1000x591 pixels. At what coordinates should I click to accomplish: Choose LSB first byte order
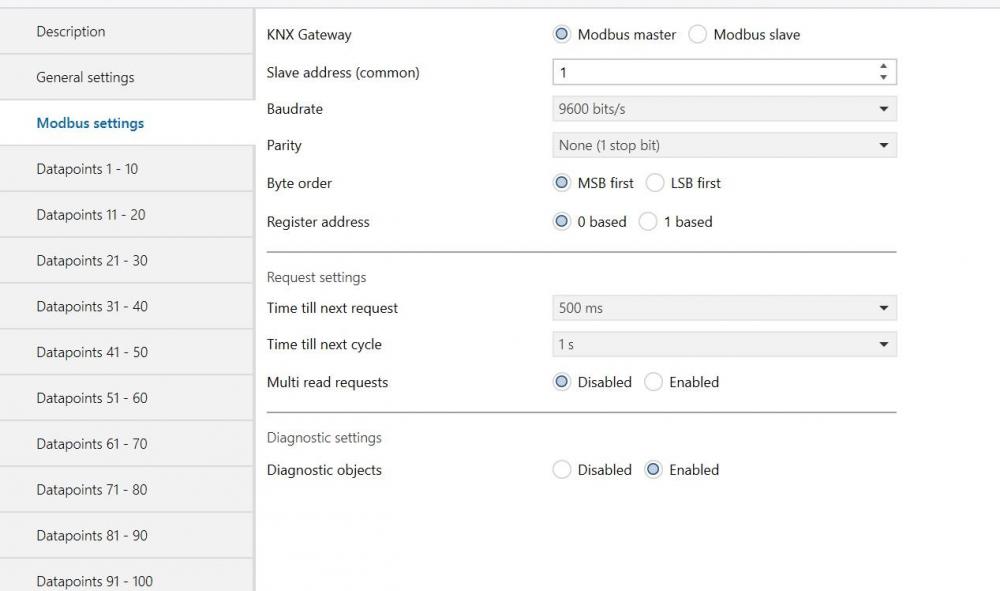coord(655,183)
